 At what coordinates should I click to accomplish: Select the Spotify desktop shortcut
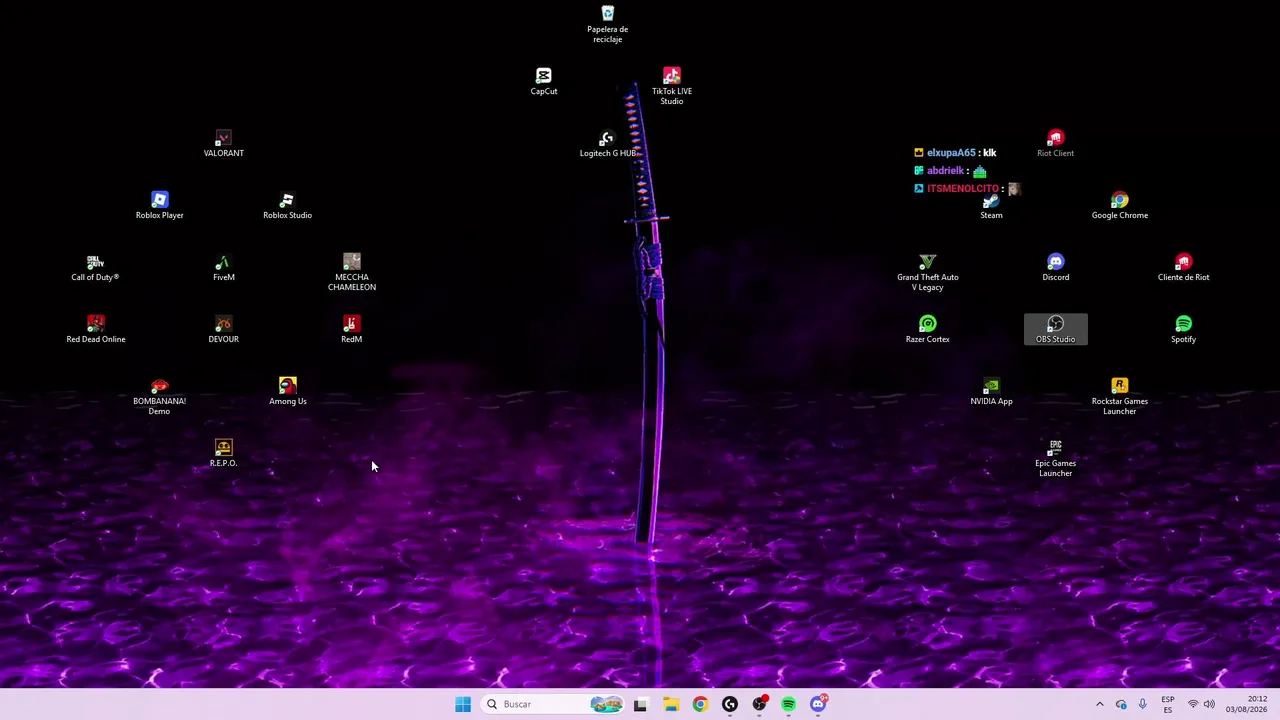pos(1183,330)
